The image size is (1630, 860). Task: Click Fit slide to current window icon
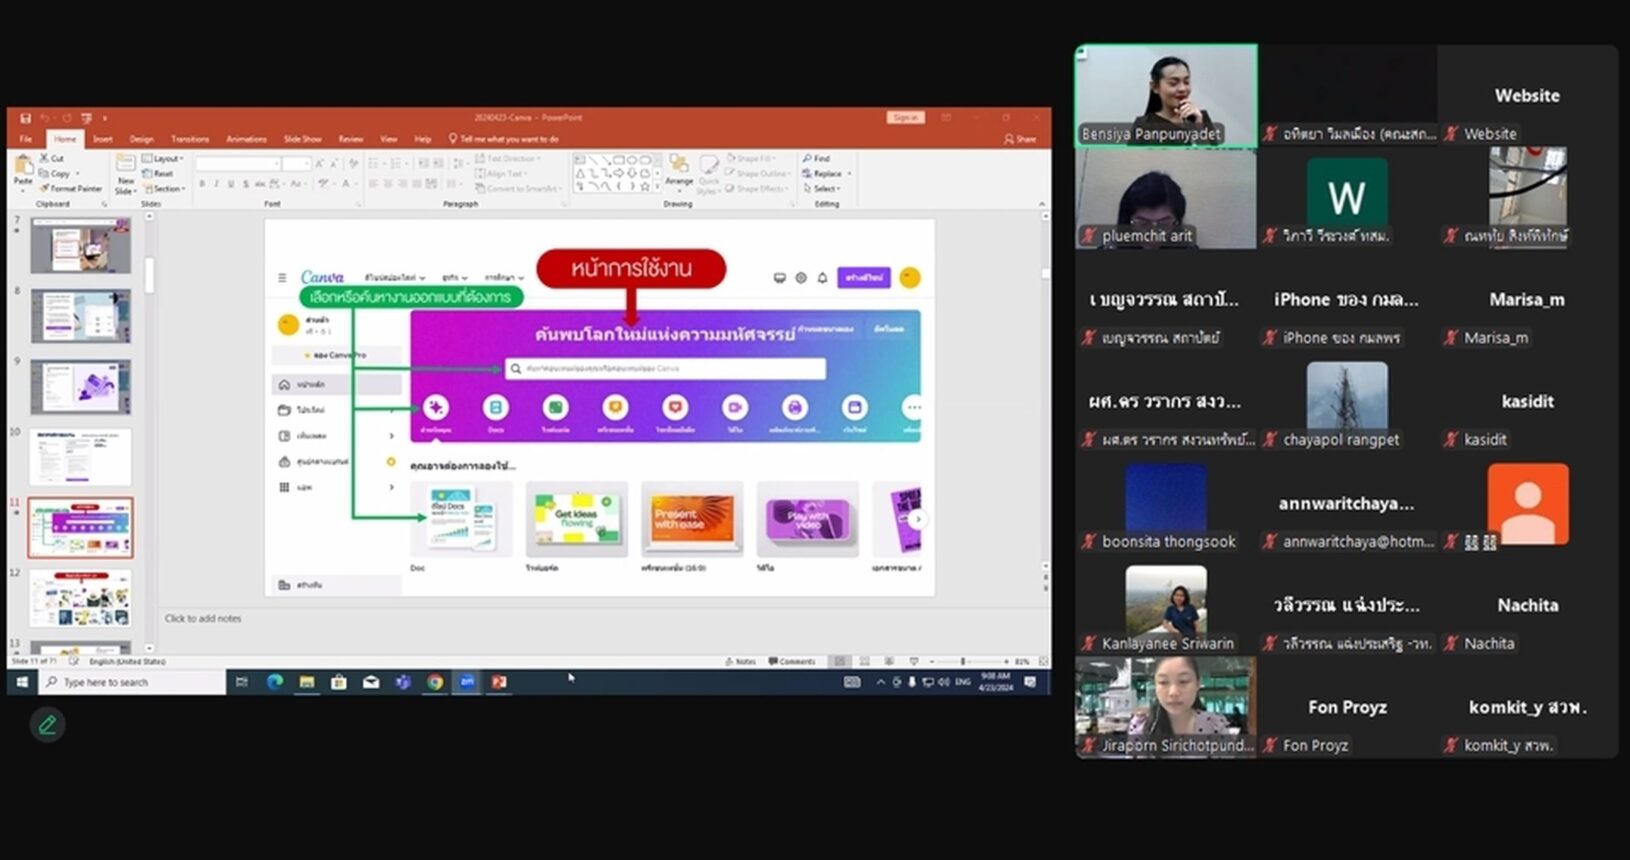1043,661
